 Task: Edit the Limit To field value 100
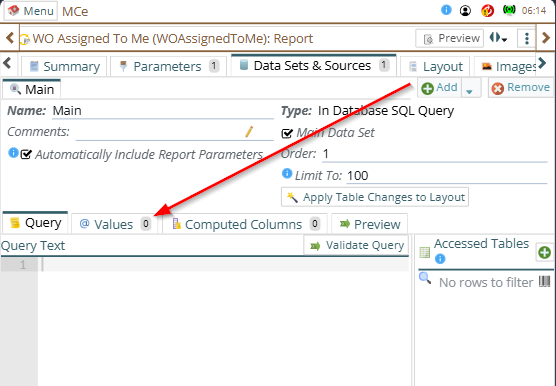[446, 176]
